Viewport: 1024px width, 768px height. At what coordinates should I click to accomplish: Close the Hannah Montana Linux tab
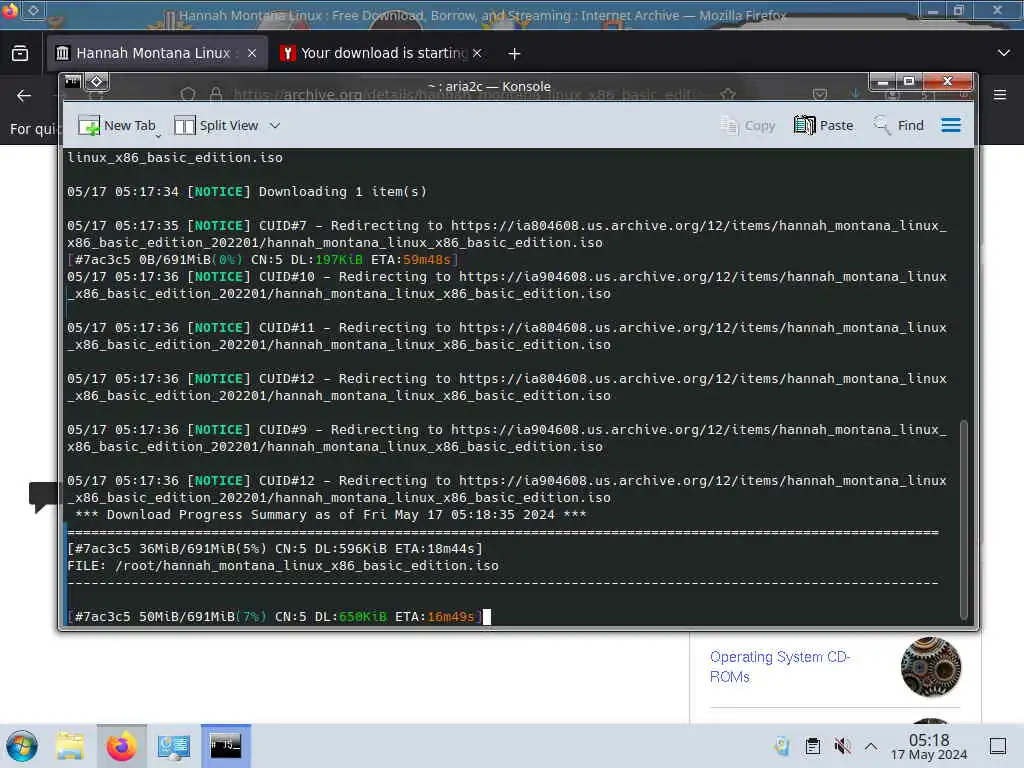point(251,53)
